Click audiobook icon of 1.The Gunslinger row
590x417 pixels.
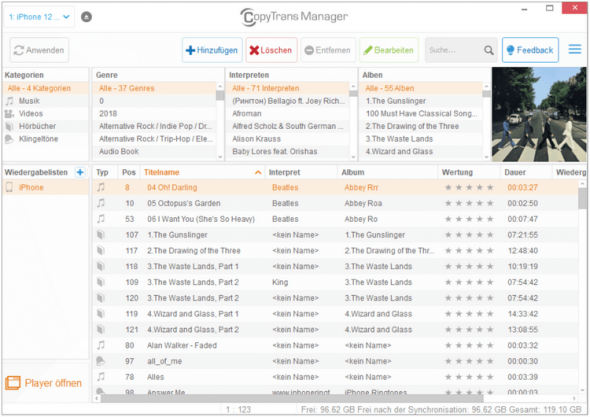click(x=101, y=234)
